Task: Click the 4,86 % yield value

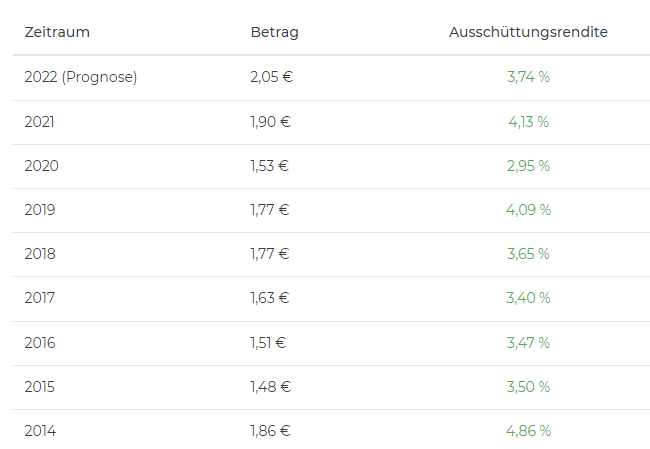Action: [x=528, y=431]
